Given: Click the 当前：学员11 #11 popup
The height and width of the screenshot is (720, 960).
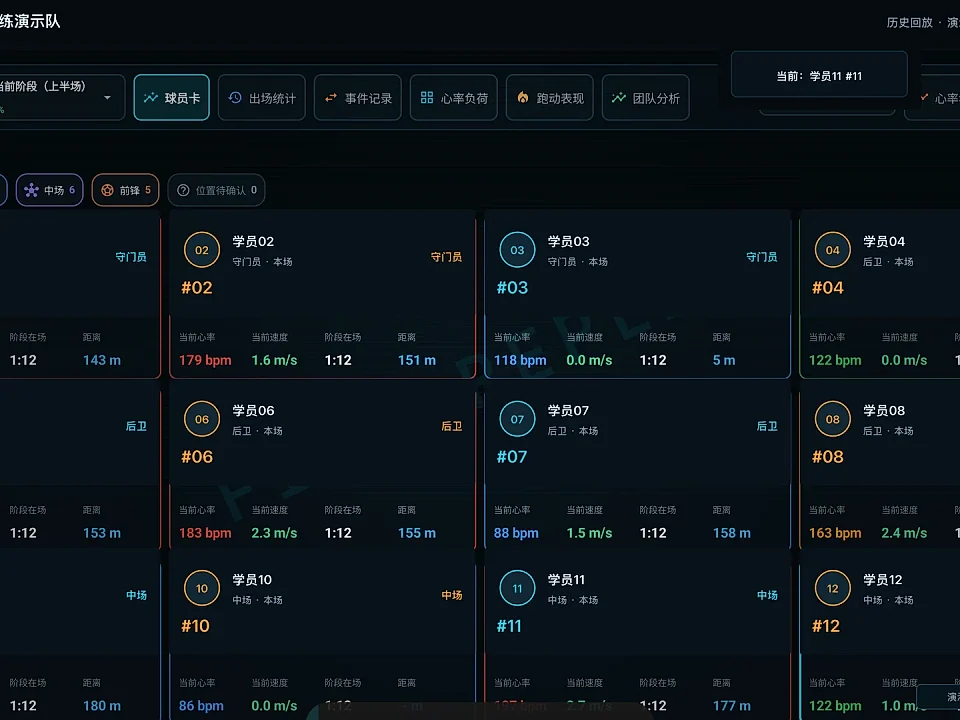Looking at the screenshot, I should pyautogui.click(x=819, y=75).
